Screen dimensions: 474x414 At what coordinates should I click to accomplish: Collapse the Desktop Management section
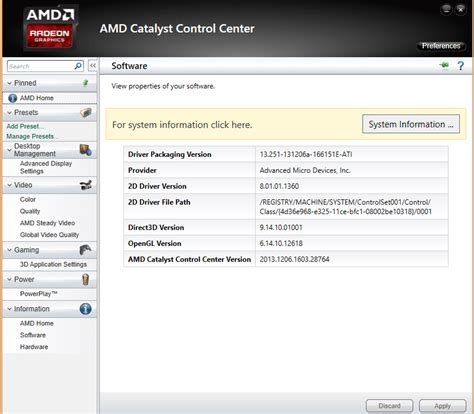[x=9, y=150]
